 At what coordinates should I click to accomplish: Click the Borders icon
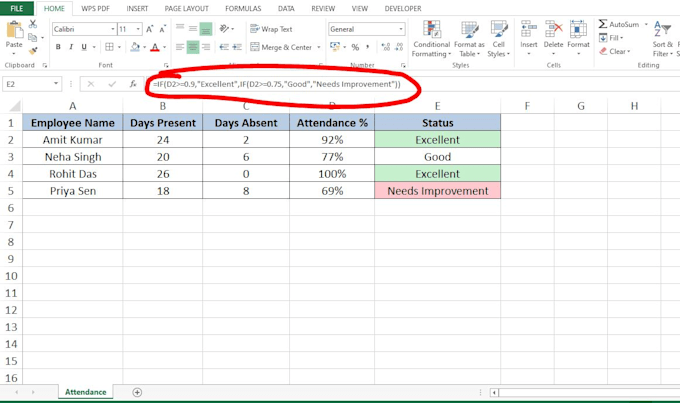click(109, 47)
